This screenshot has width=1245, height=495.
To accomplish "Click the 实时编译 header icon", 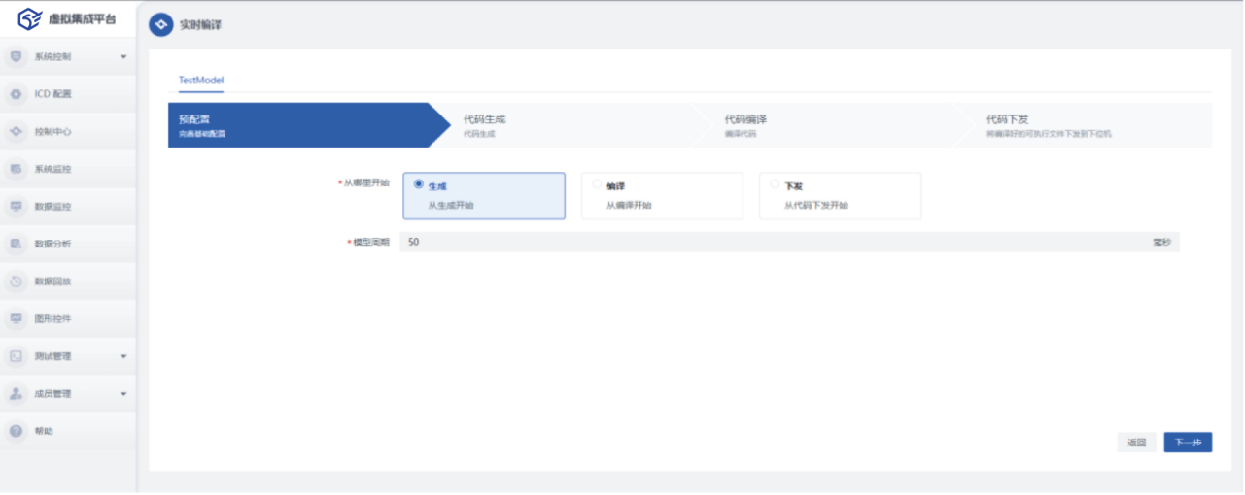I will 162,25.
